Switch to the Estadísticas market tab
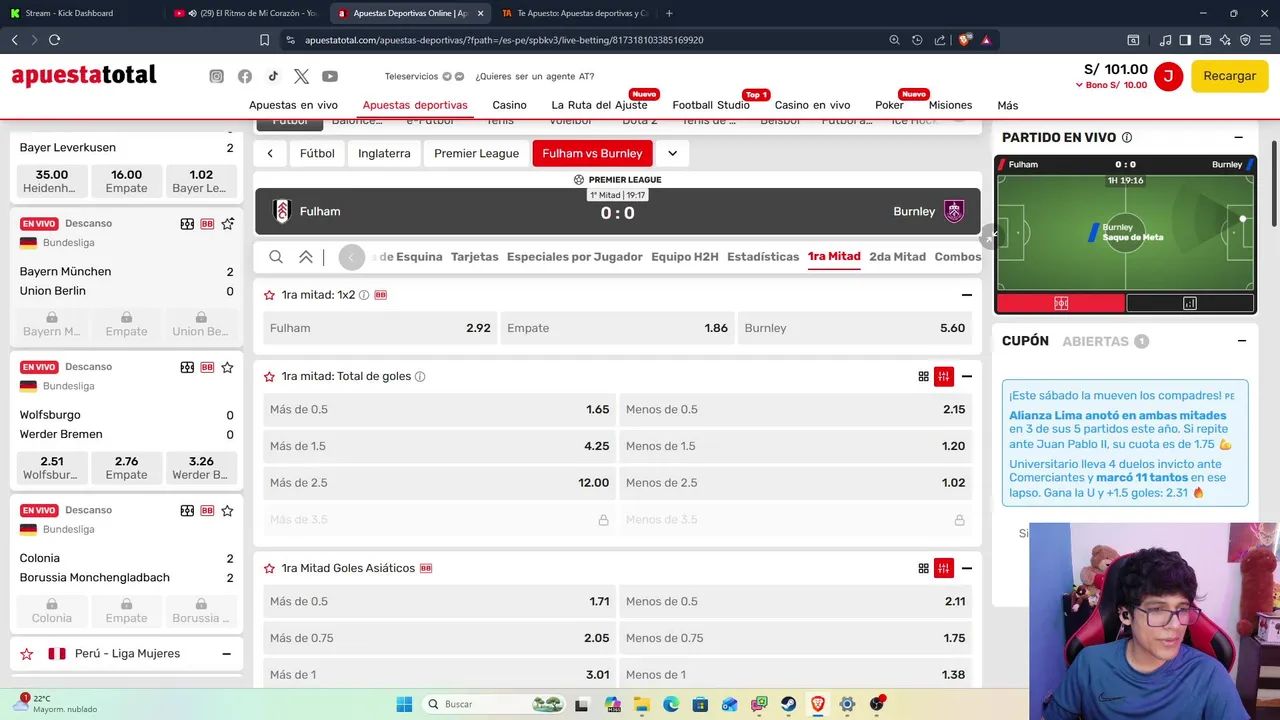This screenshot has height=720, width=1280. pyautogui.click(x=763, y=257)
